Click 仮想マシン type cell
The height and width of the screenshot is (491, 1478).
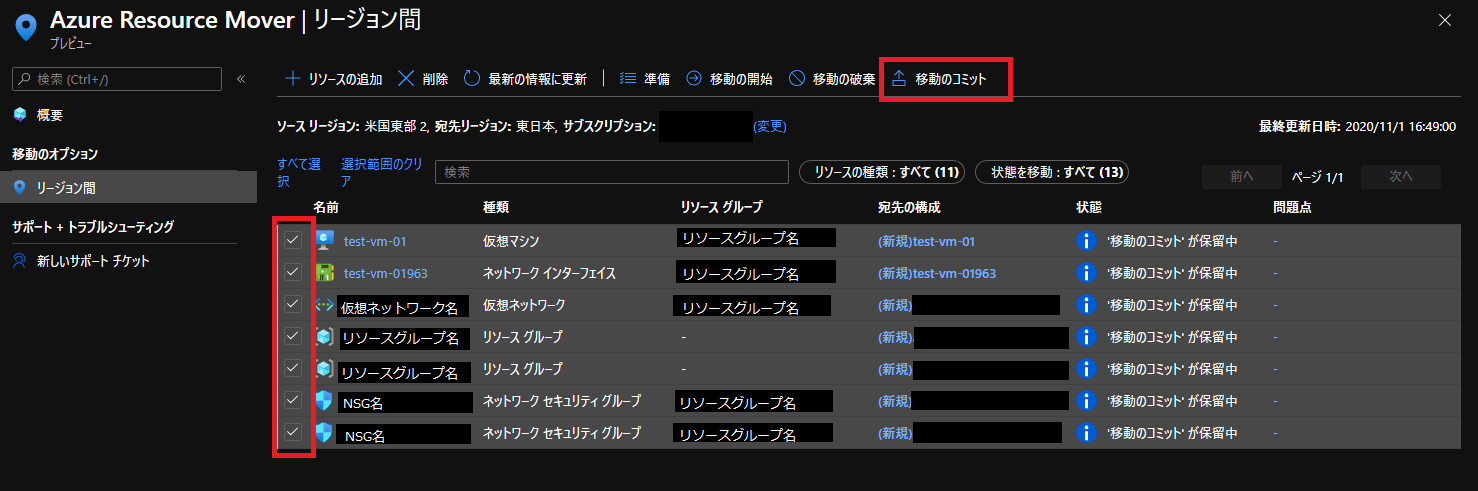tap(510, 241)
